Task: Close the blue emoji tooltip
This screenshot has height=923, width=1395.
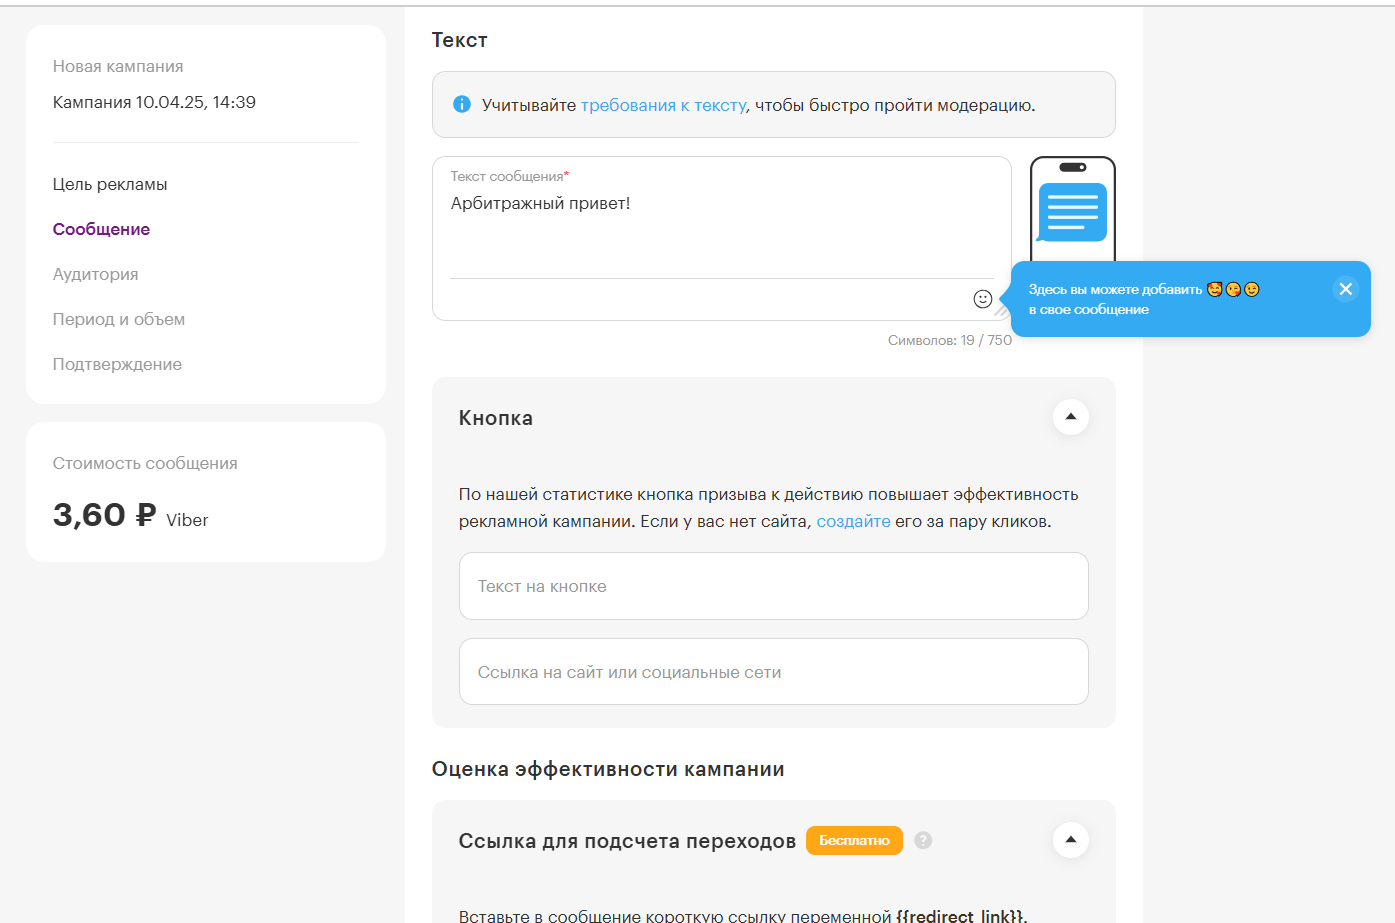Action: tap(1345, 289)
